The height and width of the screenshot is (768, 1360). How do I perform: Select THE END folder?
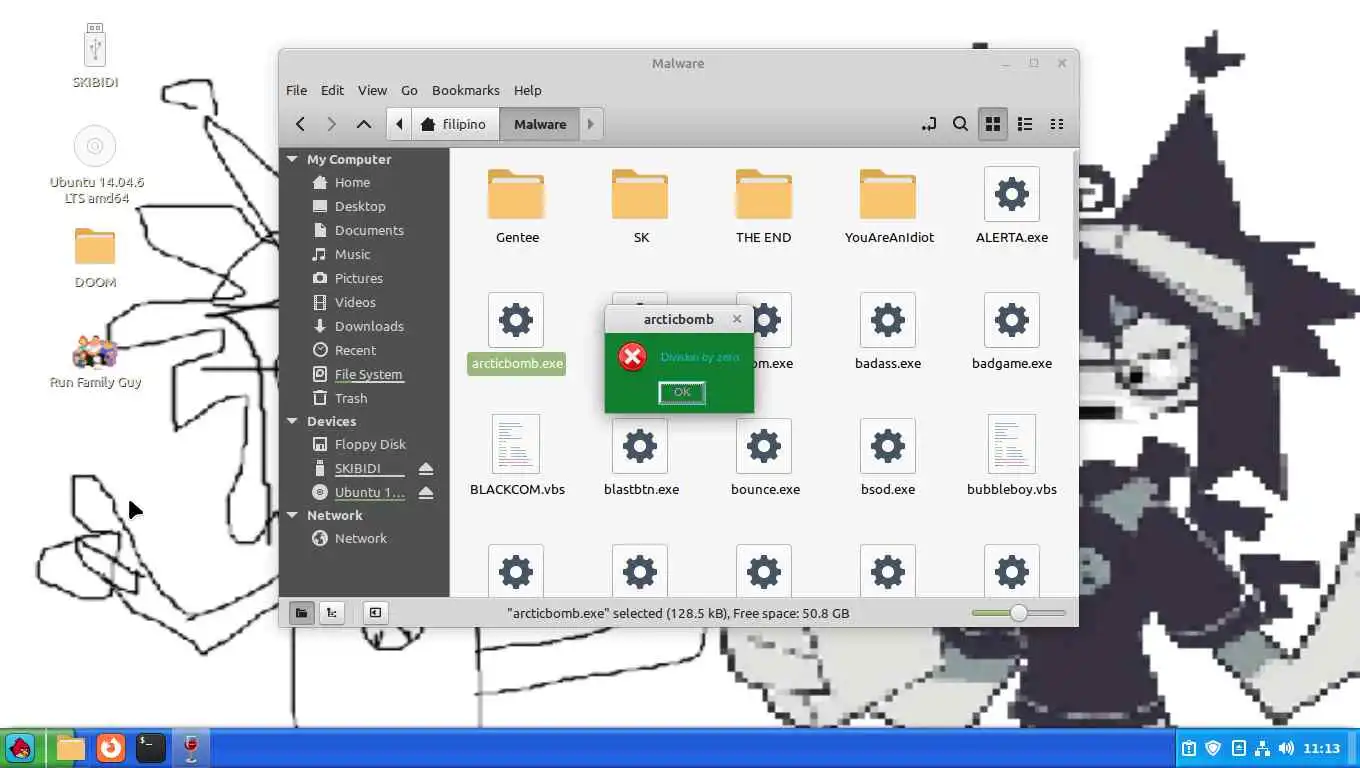click(x=763, y=207)
